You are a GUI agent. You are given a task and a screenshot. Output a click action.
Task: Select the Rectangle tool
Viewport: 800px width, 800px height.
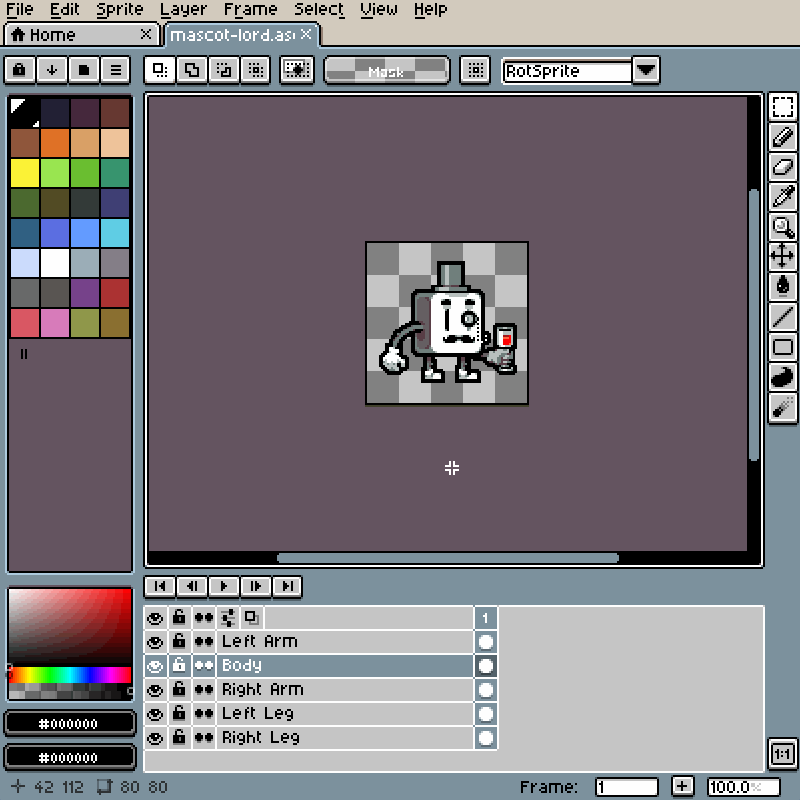click(x=783, y=344)
